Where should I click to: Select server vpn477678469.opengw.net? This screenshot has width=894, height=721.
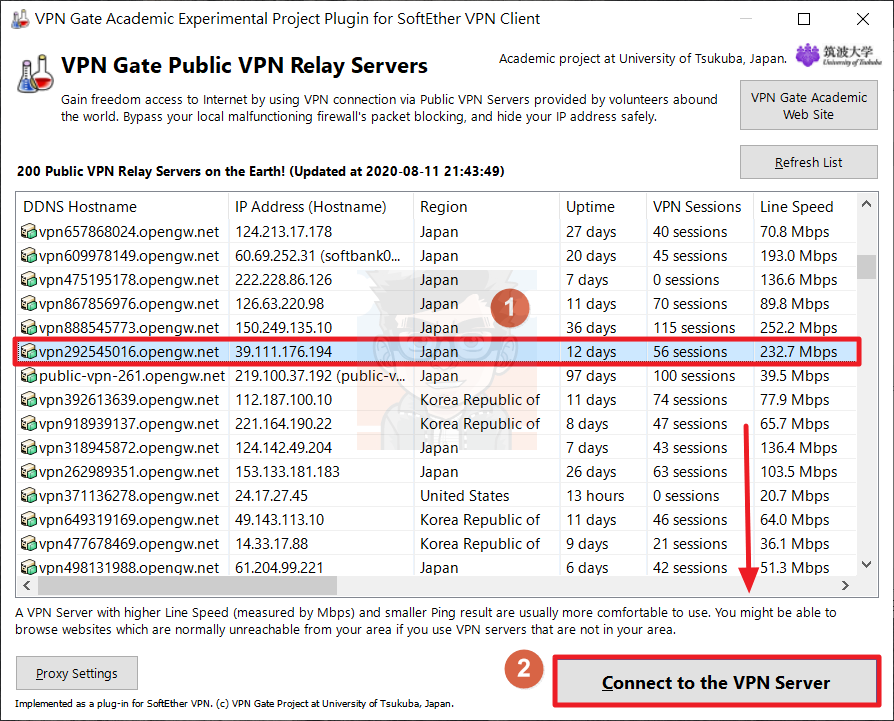(436, 544)
